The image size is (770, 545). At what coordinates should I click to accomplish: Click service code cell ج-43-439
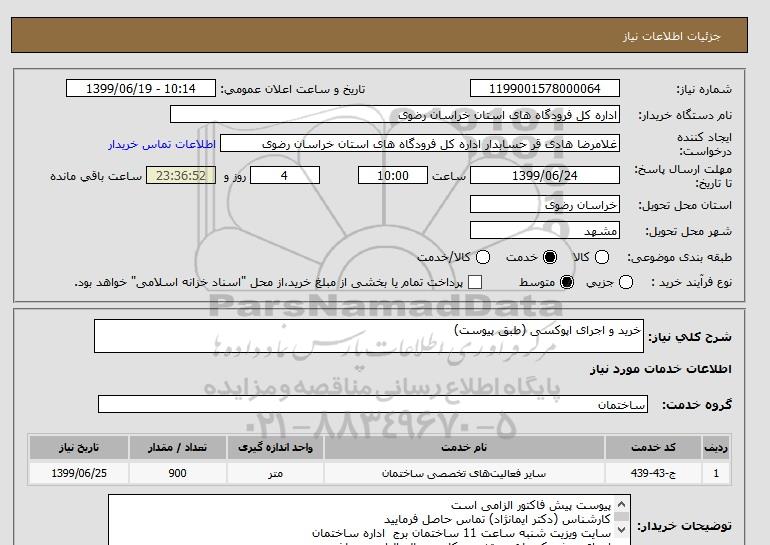[x=653, y=473]
